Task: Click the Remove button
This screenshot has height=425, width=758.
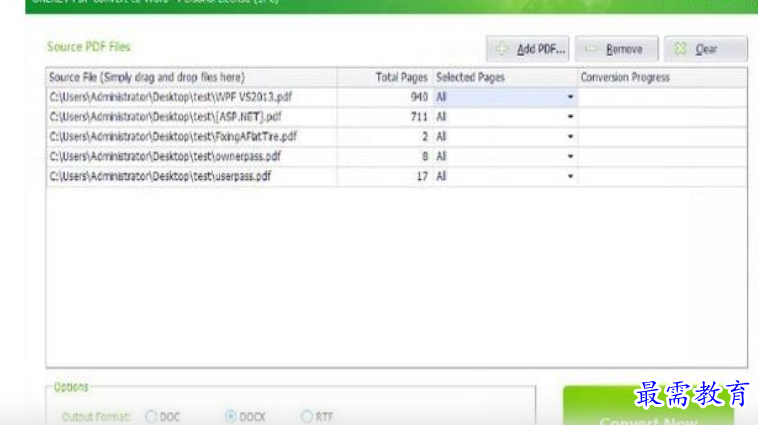Action: coord(616,49)
